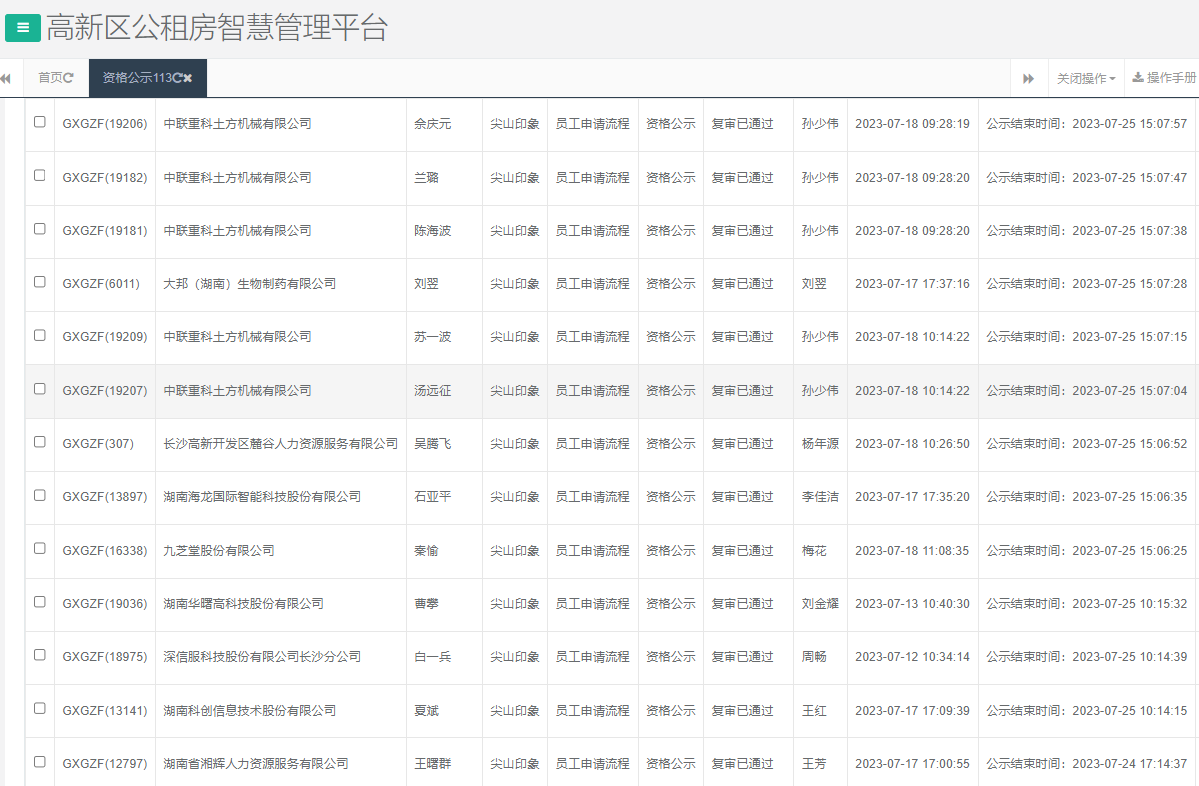Click ID cell GXGZF(19206)
Viewport: 1199px width, 786px height.
[105, 124]
